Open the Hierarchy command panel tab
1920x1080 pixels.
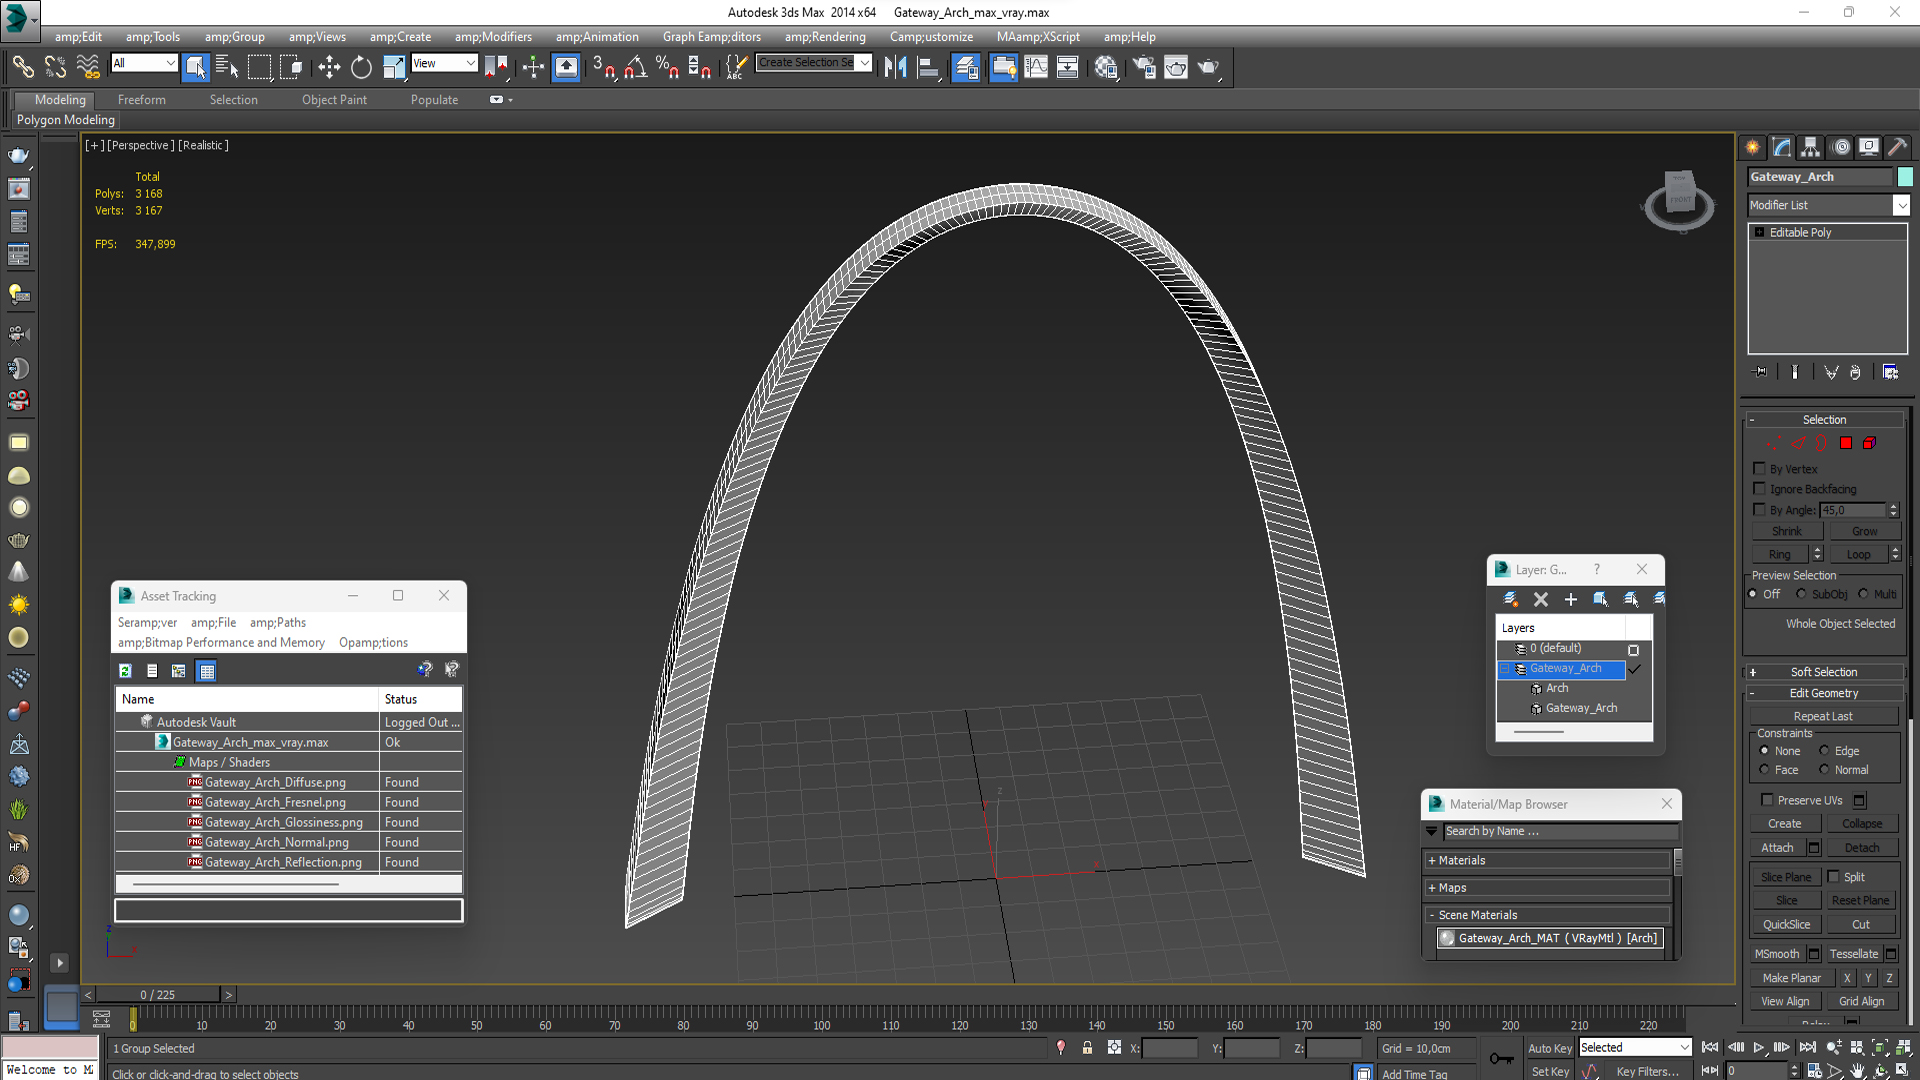point(1811,147)
